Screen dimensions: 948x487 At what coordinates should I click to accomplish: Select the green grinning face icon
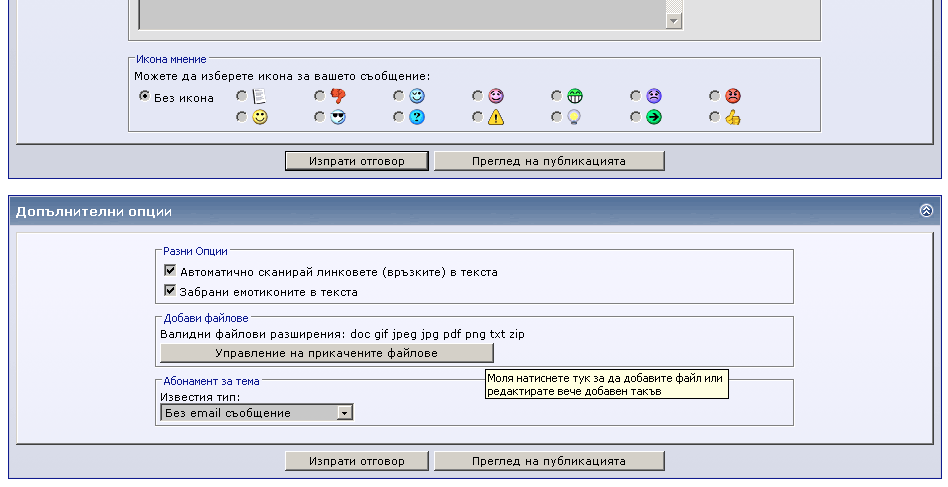(x=556, y=96)
